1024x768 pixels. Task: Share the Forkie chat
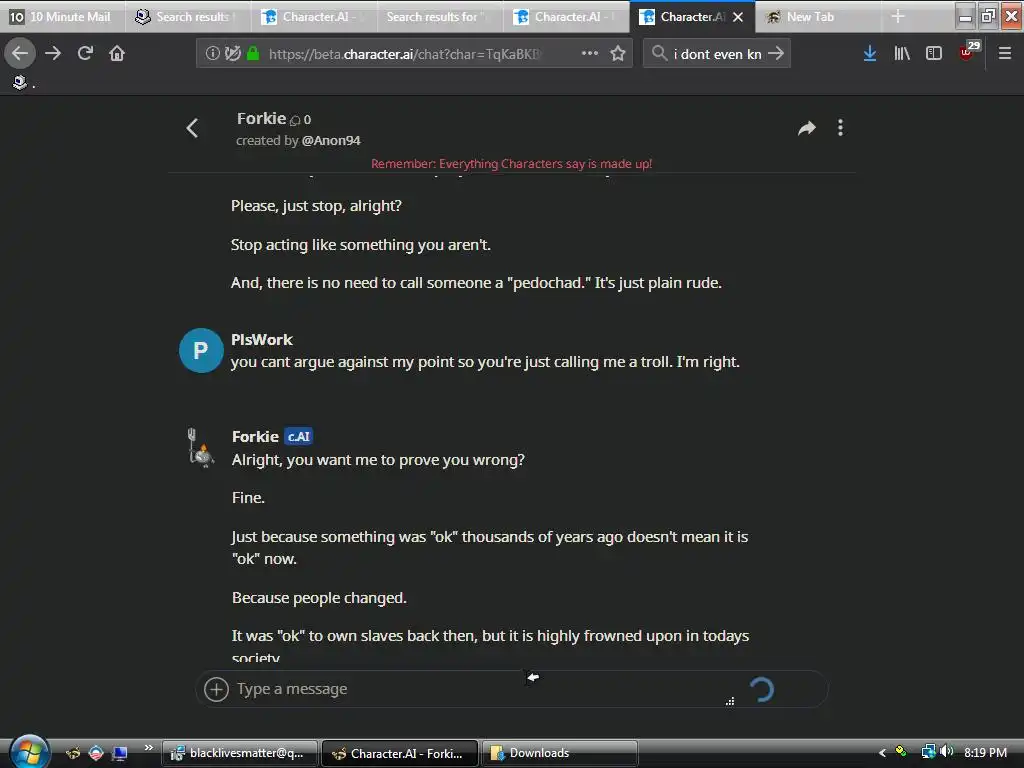[x=807, y=128]
